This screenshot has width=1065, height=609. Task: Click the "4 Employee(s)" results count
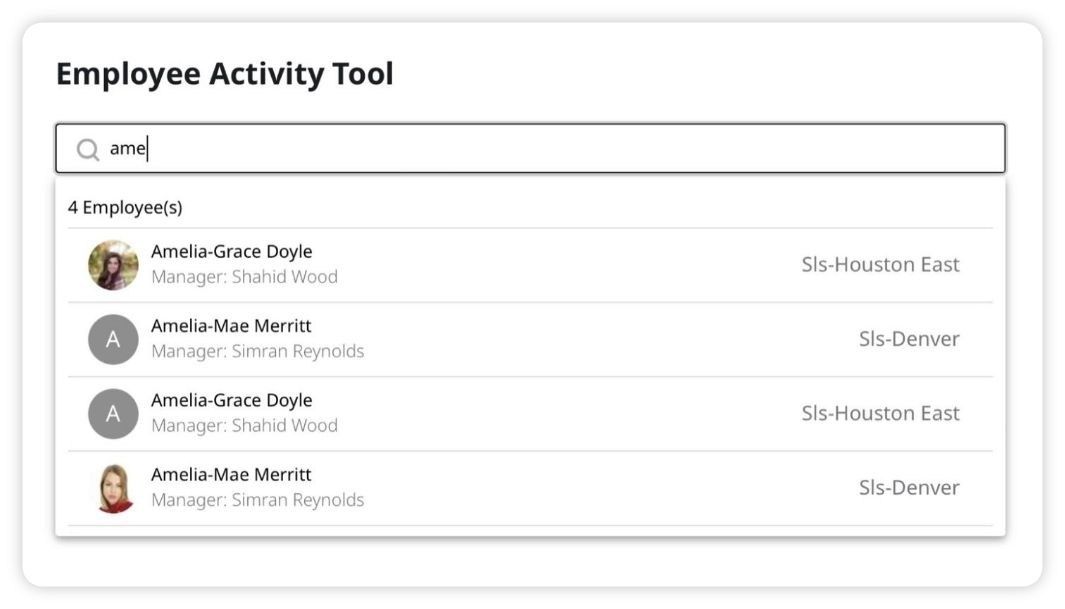pyautogui.click(x=125, y=208)
